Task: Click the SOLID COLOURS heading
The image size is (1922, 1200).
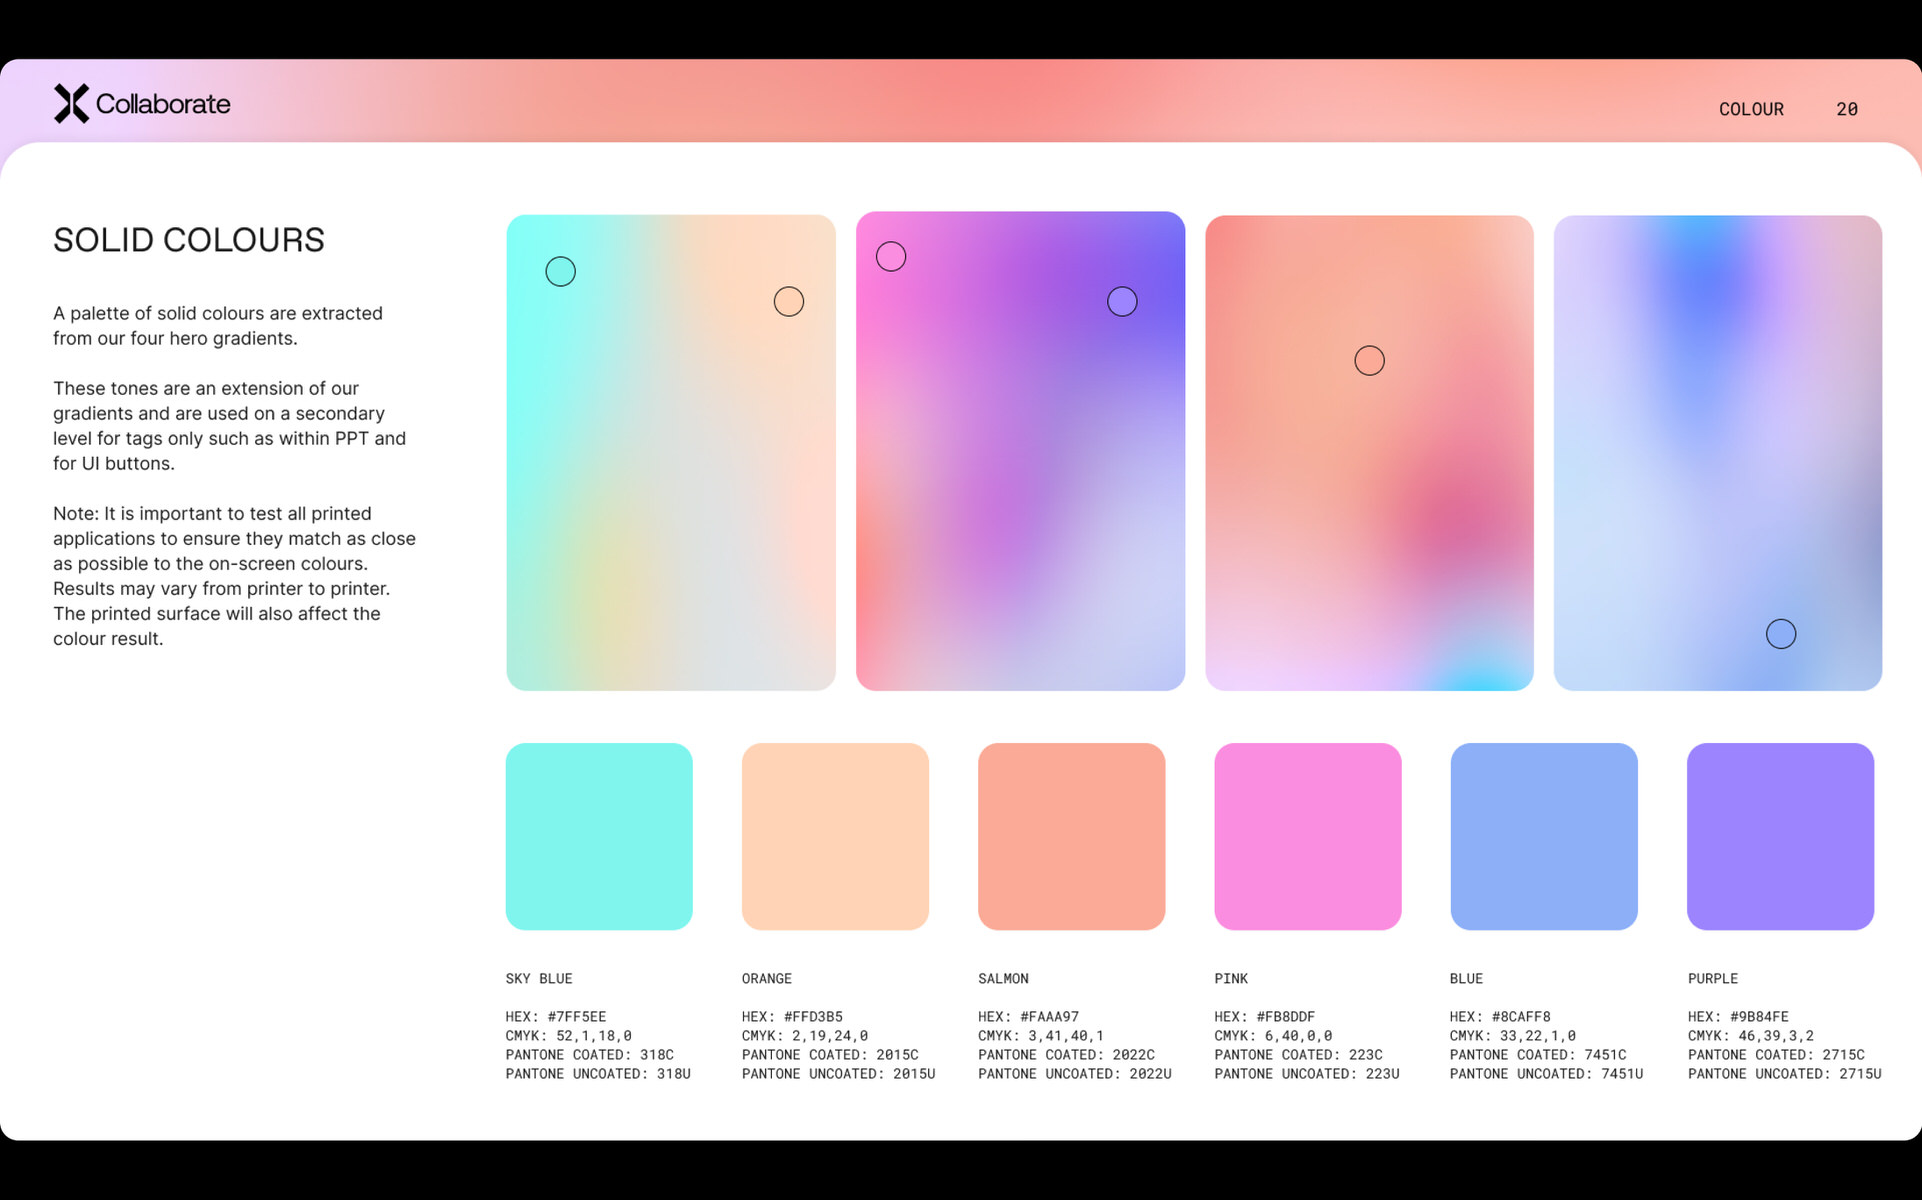Action: [189, 240]
